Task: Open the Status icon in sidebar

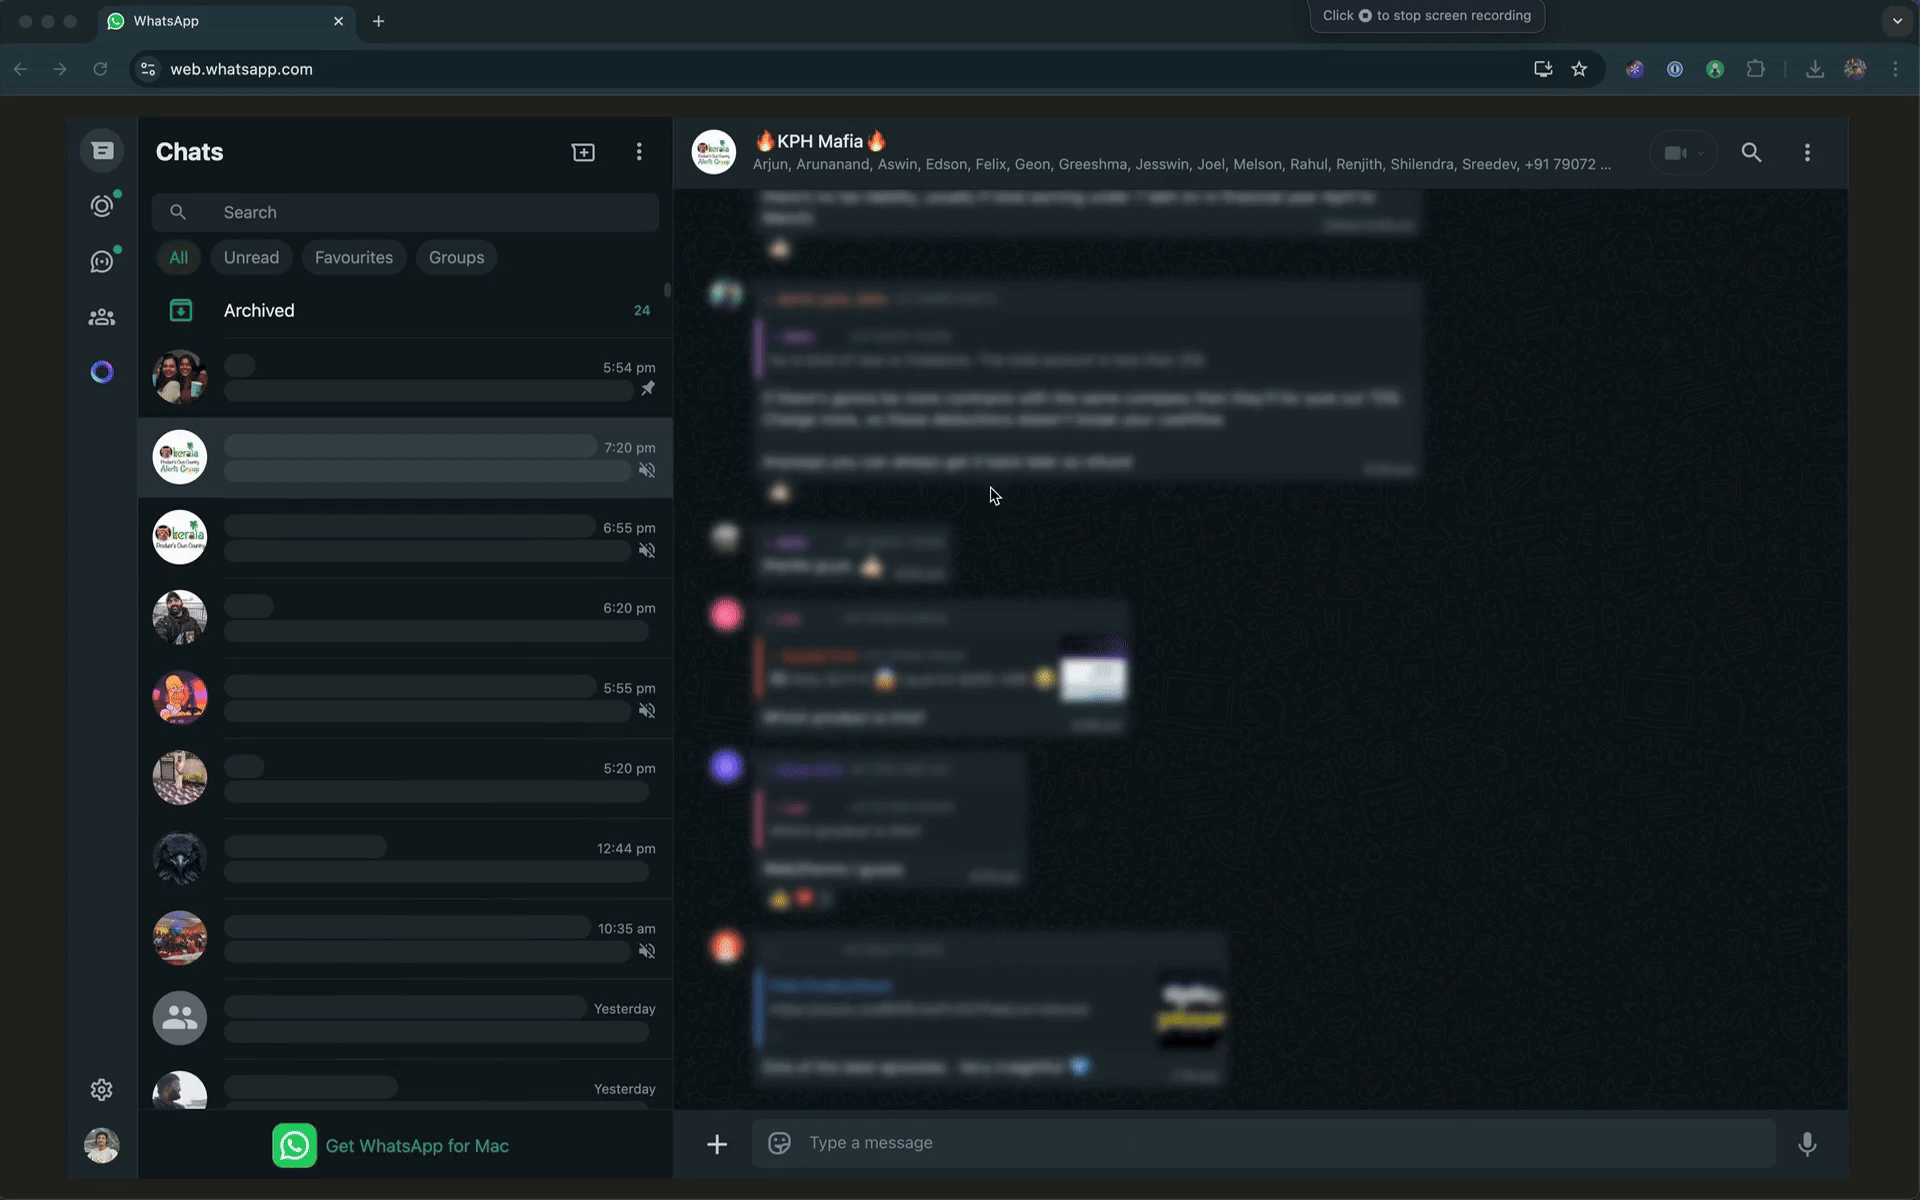Action: tap(102, 206)
